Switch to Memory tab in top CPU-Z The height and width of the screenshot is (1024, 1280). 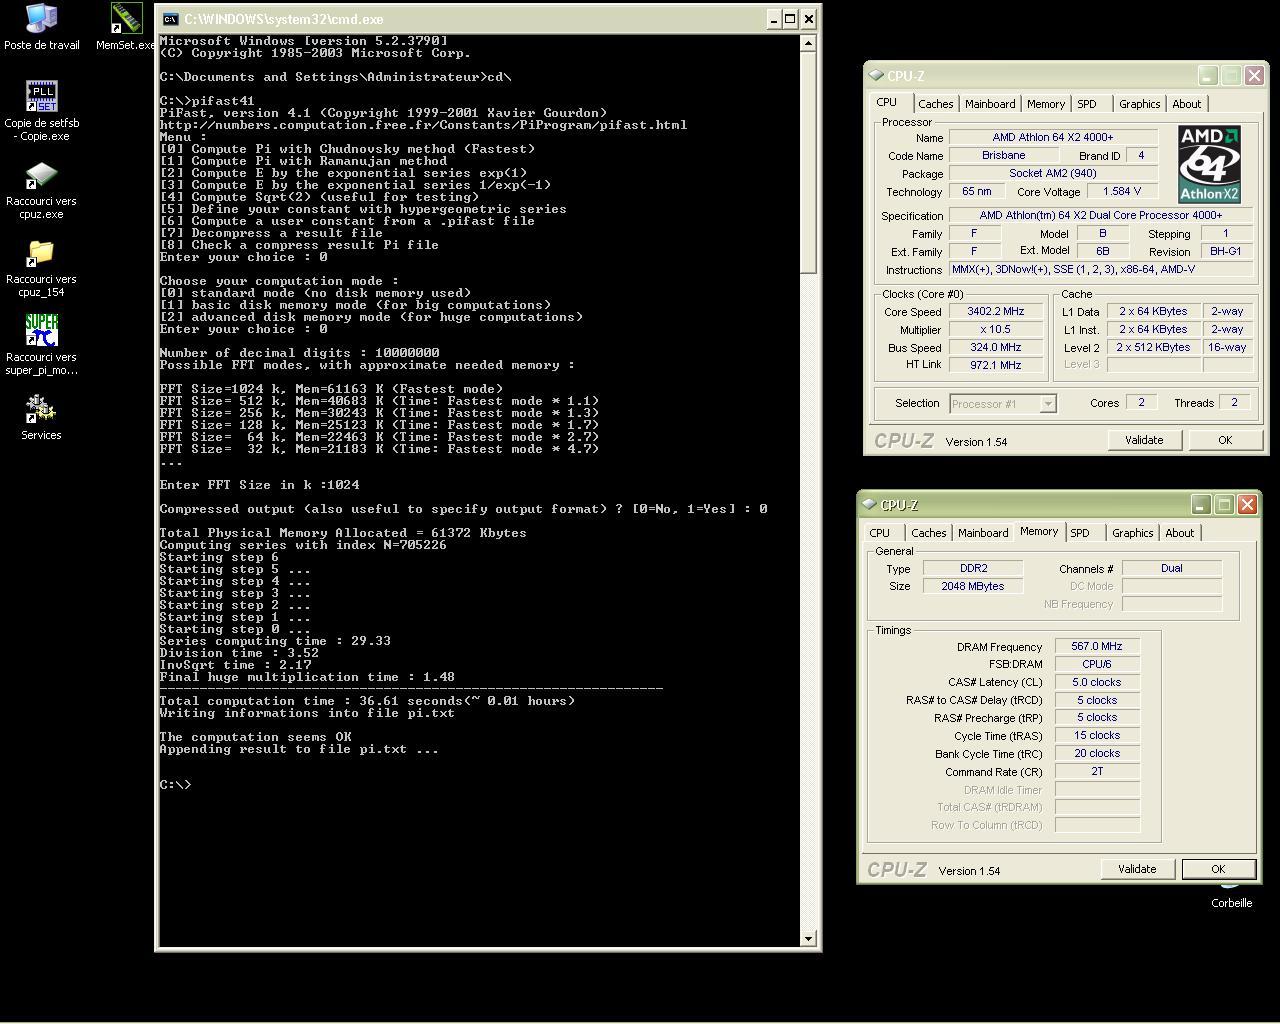coord(1046,104)
